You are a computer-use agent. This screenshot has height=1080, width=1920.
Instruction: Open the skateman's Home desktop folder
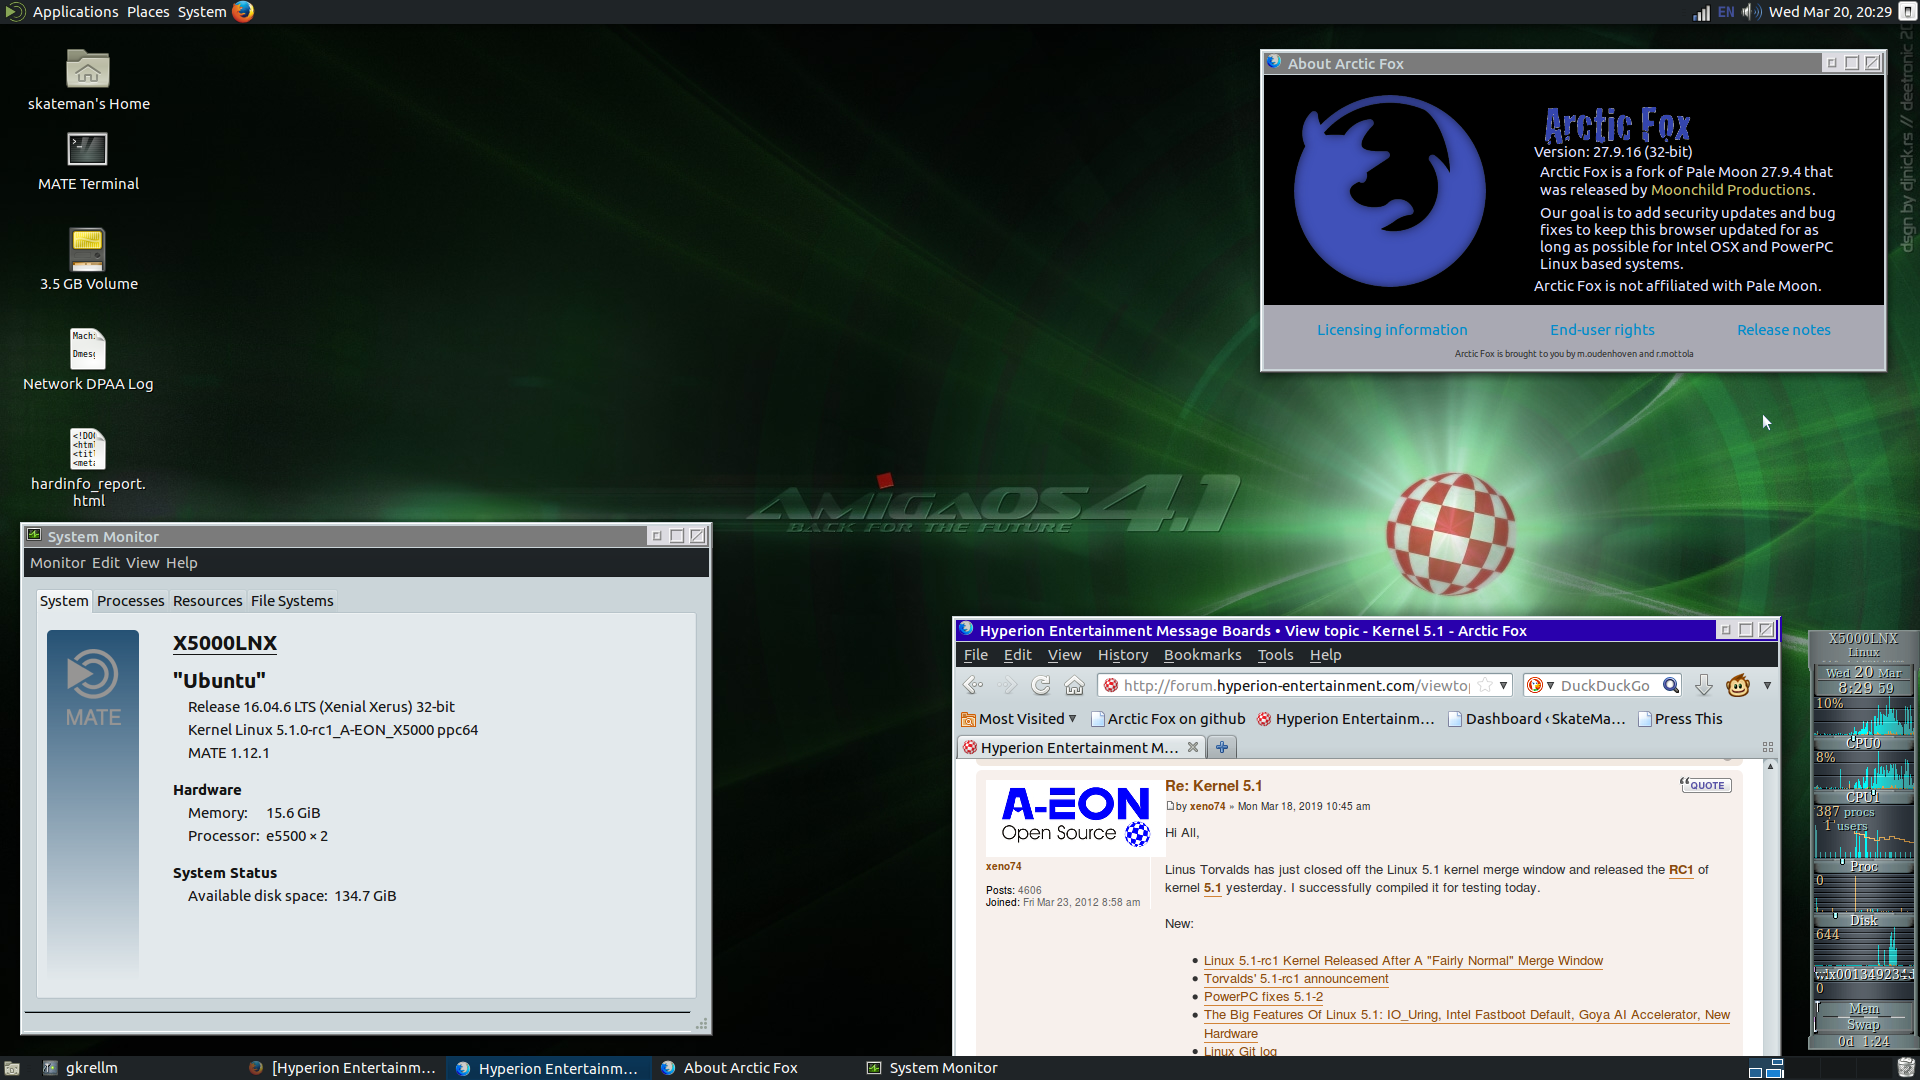coord(88,80)
